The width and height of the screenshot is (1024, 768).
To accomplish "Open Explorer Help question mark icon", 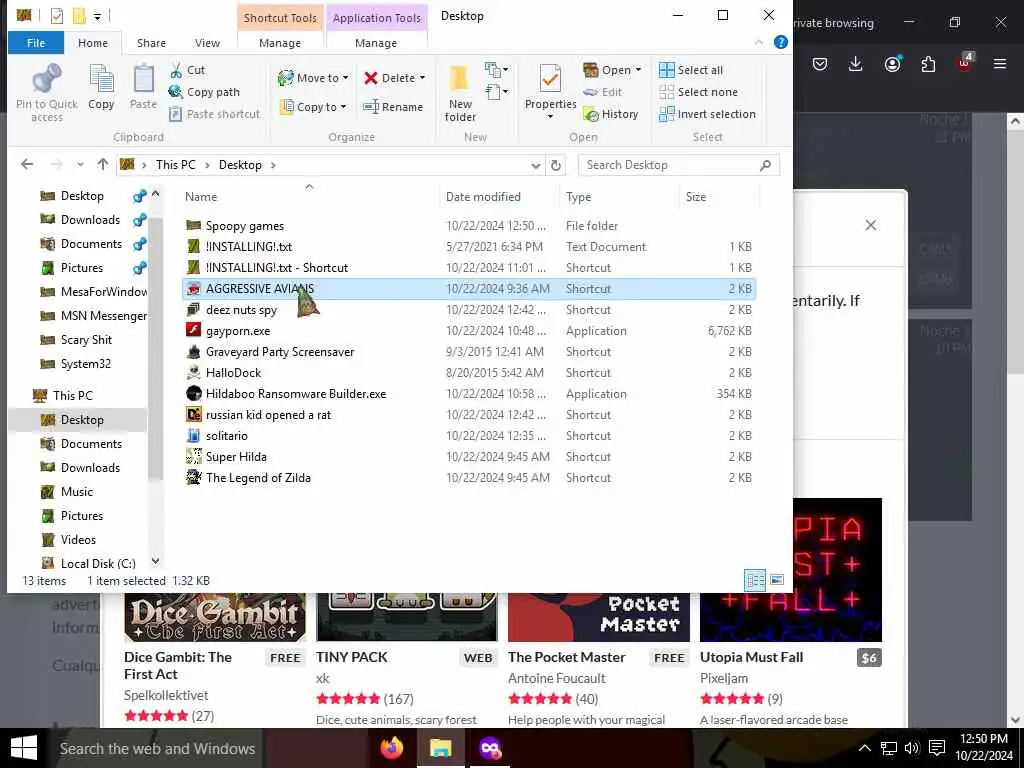I will pyautogui.click(x=780, y=42).
